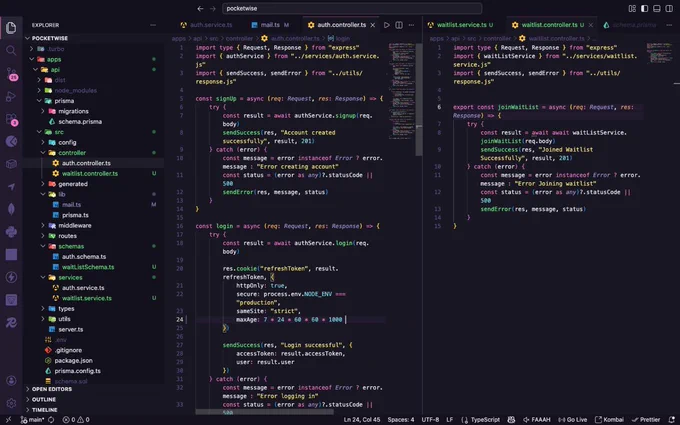The image size is (680, 425).
Task: Go back using the navigation arrow
Action: (x=200, y=9)
